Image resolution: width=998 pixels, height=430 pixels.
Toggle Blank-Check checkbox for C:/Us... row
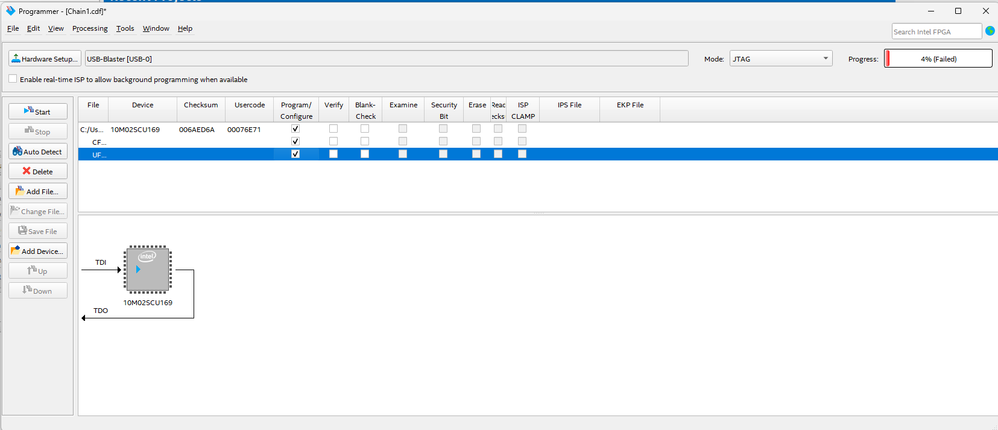pos(365,129)
